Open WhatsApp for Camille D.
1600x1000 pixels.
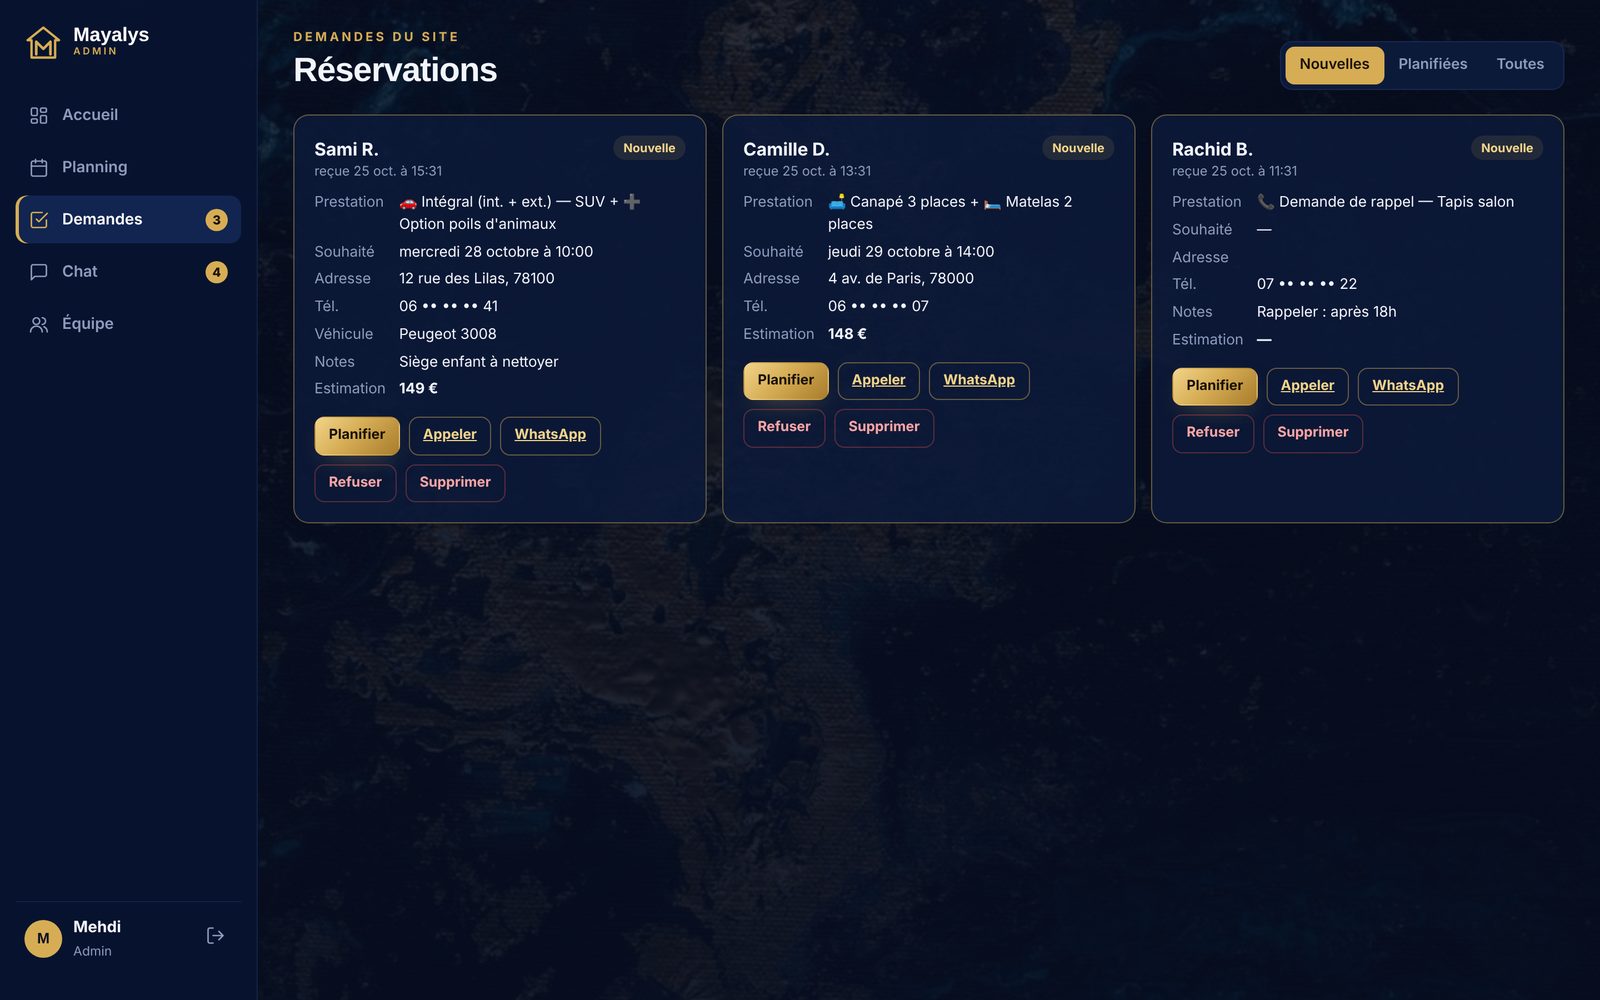coord(979,381)
